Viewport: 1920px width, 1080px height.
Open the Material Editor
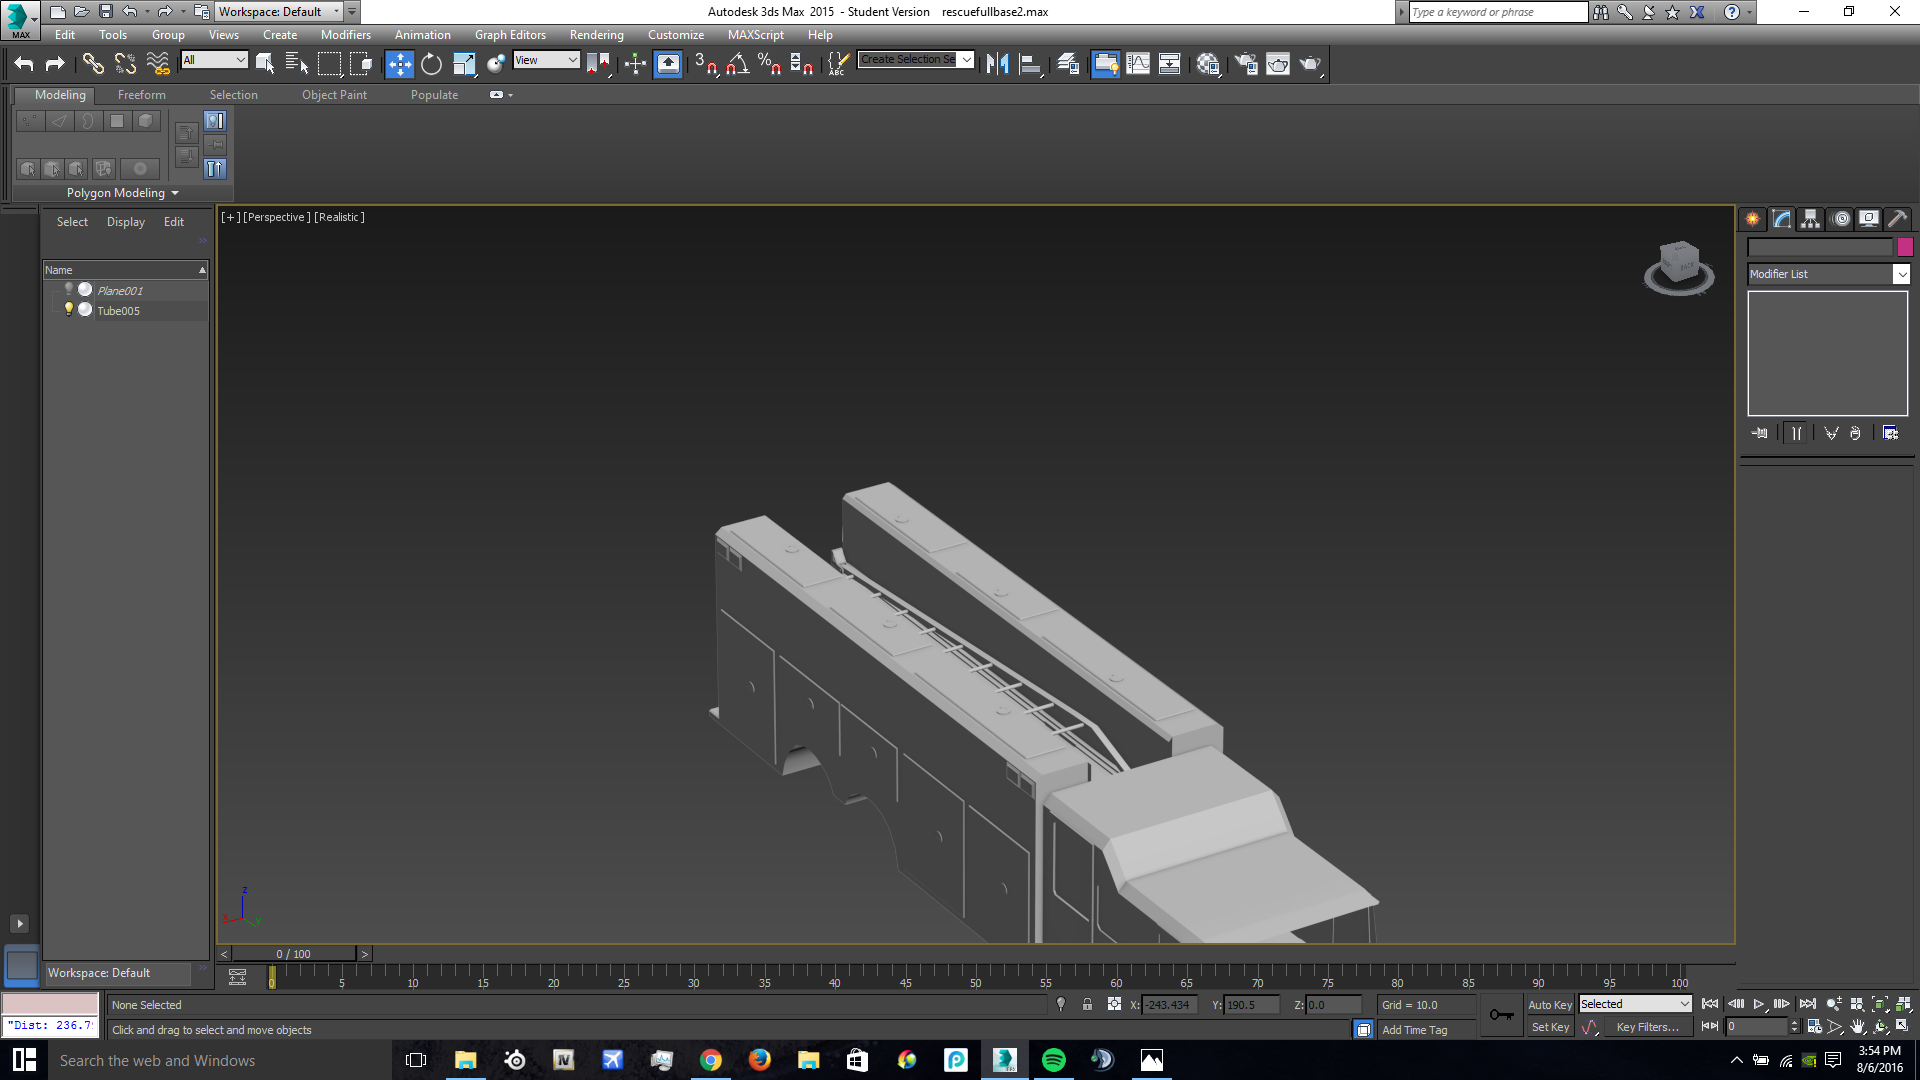[1208, 64]
